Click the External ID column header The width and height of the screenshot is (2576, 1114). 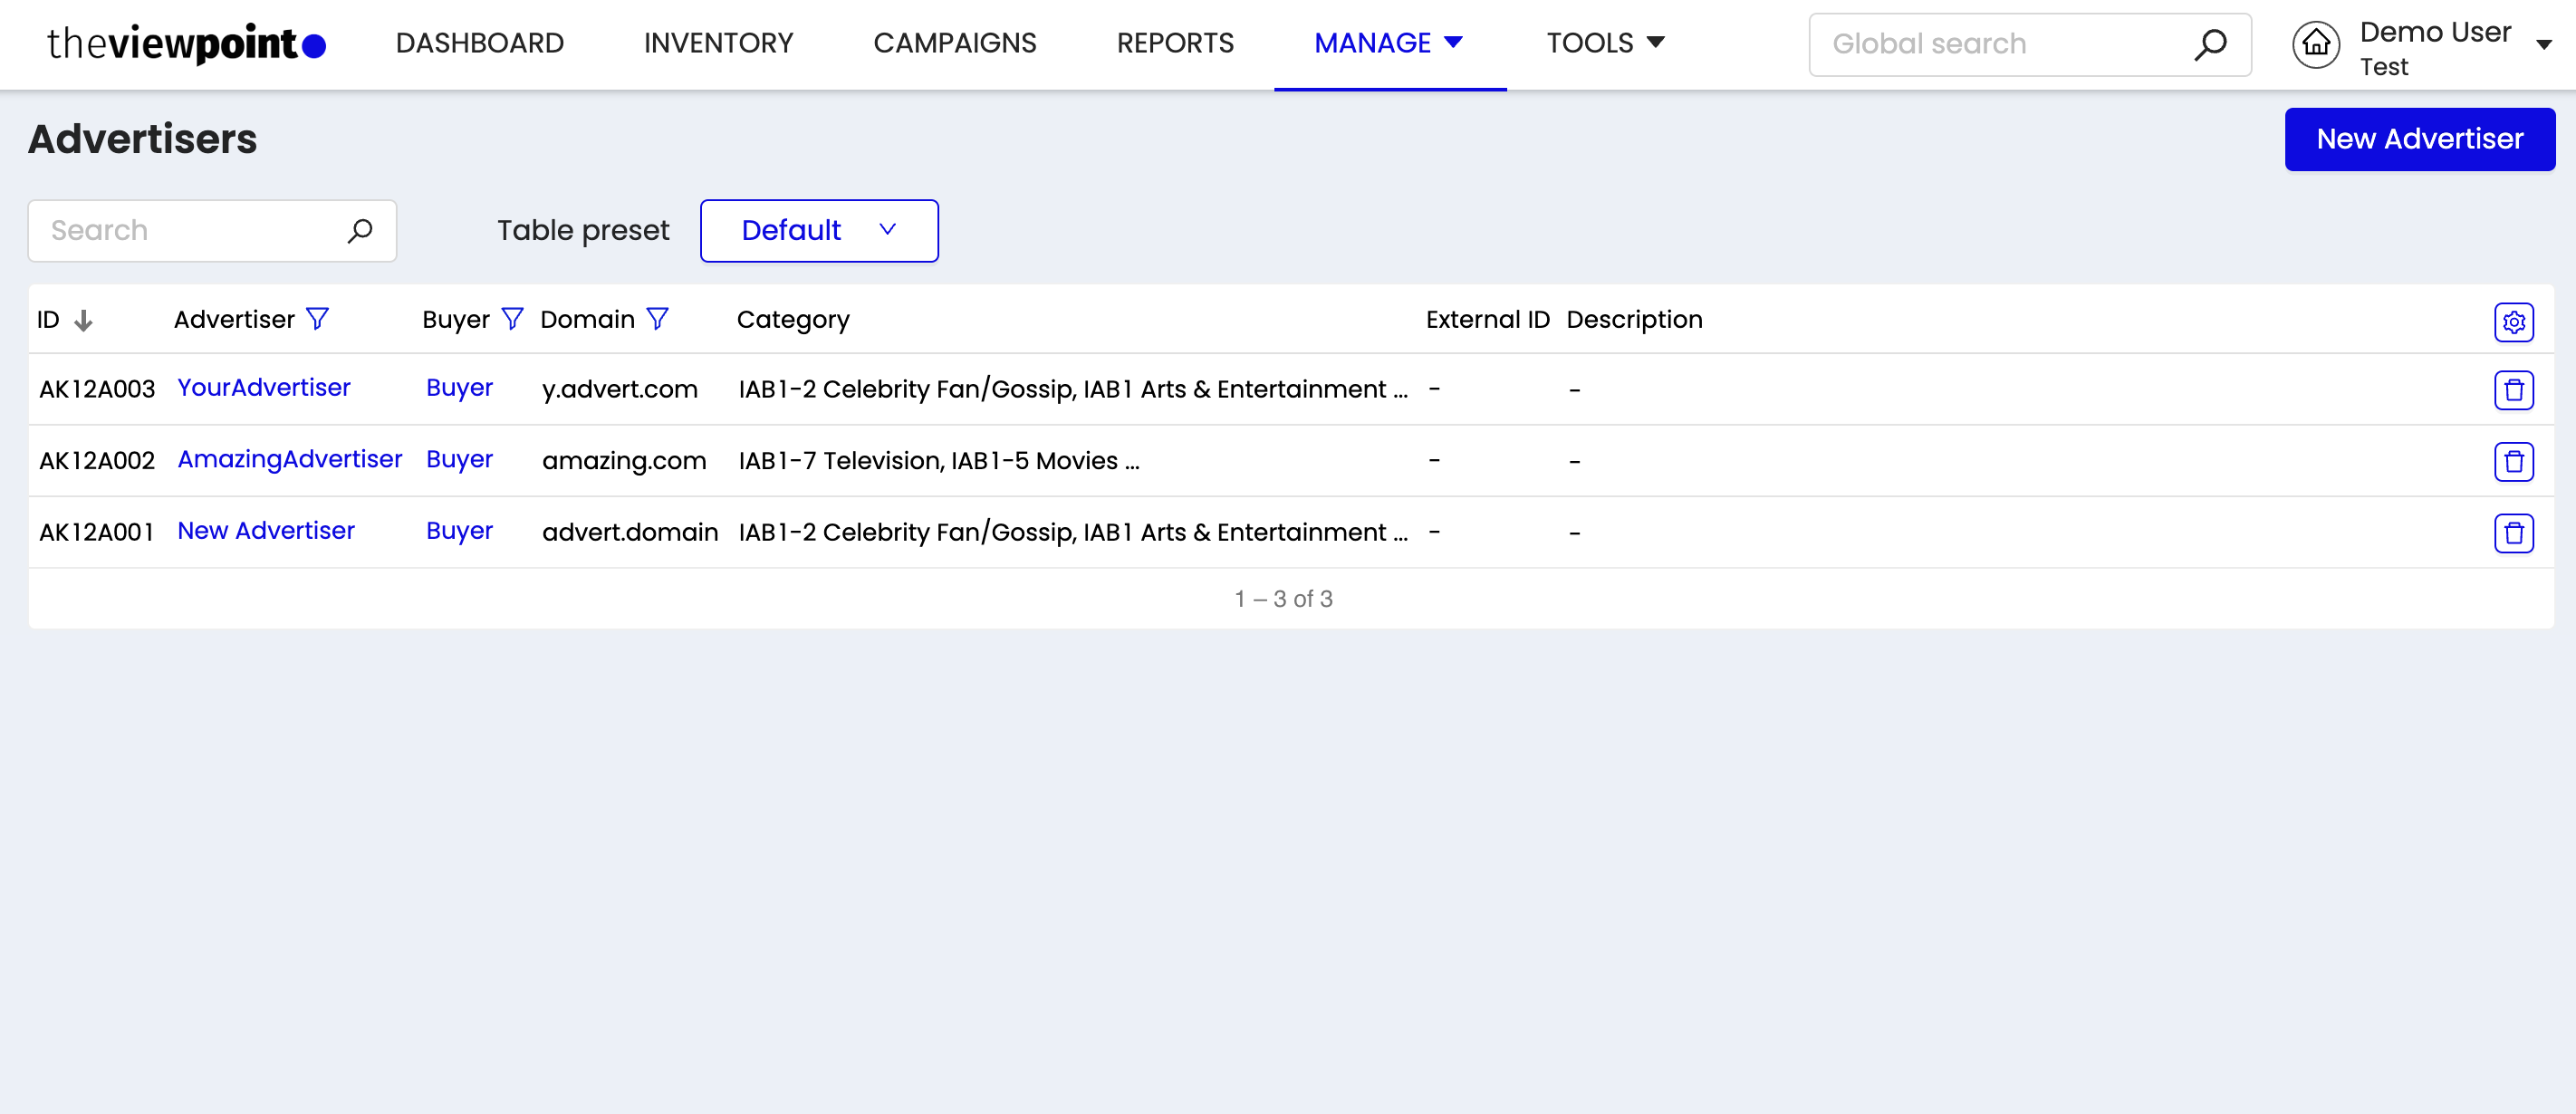point(1487,320)
